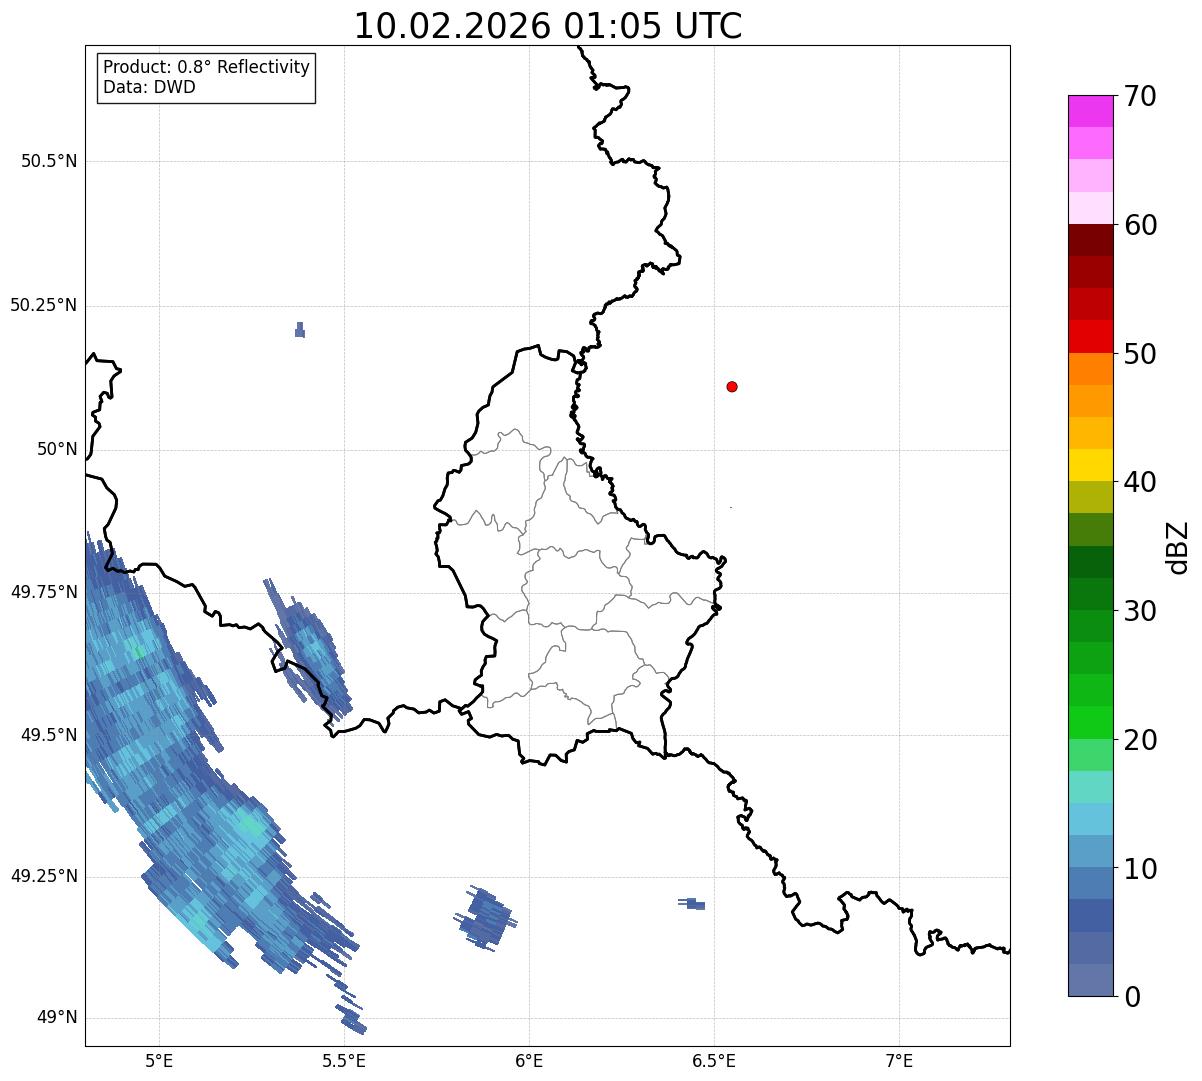The width and height of the screenshot is (1202, 1081).
Task: Click the colorbar tick label 0
Action: click(x=1133, y=997)
